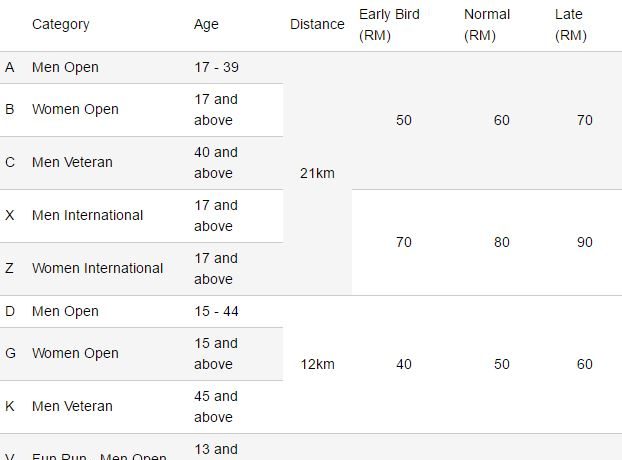The image size is (622, 460).
Task: Select the Distance column header
Action: point(317,25)
